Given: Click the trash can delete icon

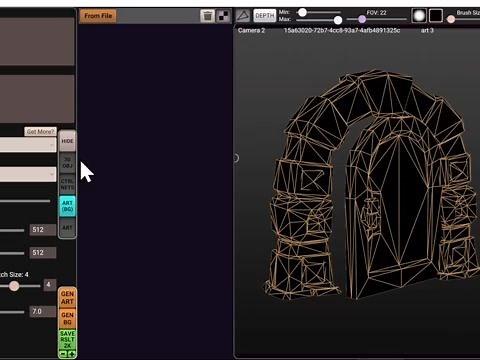Looking at the screenshot, I should [x=207, y=16].
